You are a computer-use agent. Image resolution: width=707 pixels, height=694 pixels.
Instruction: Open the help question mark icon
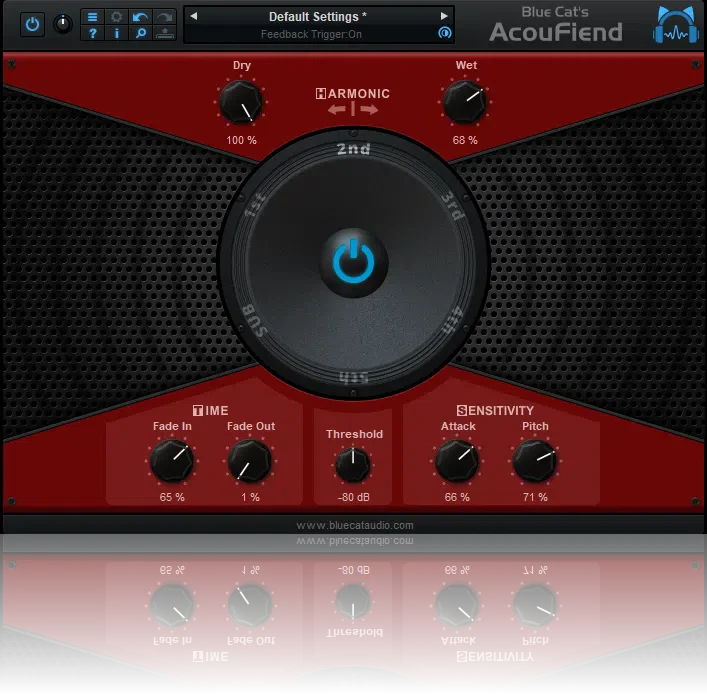[92, 33]
